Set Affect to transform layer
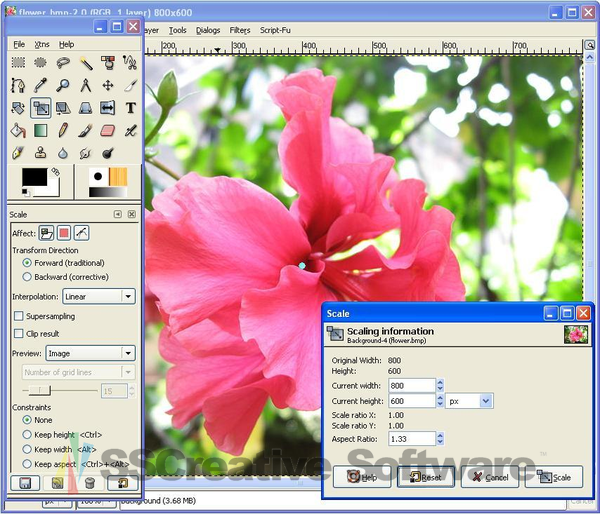 46,233
